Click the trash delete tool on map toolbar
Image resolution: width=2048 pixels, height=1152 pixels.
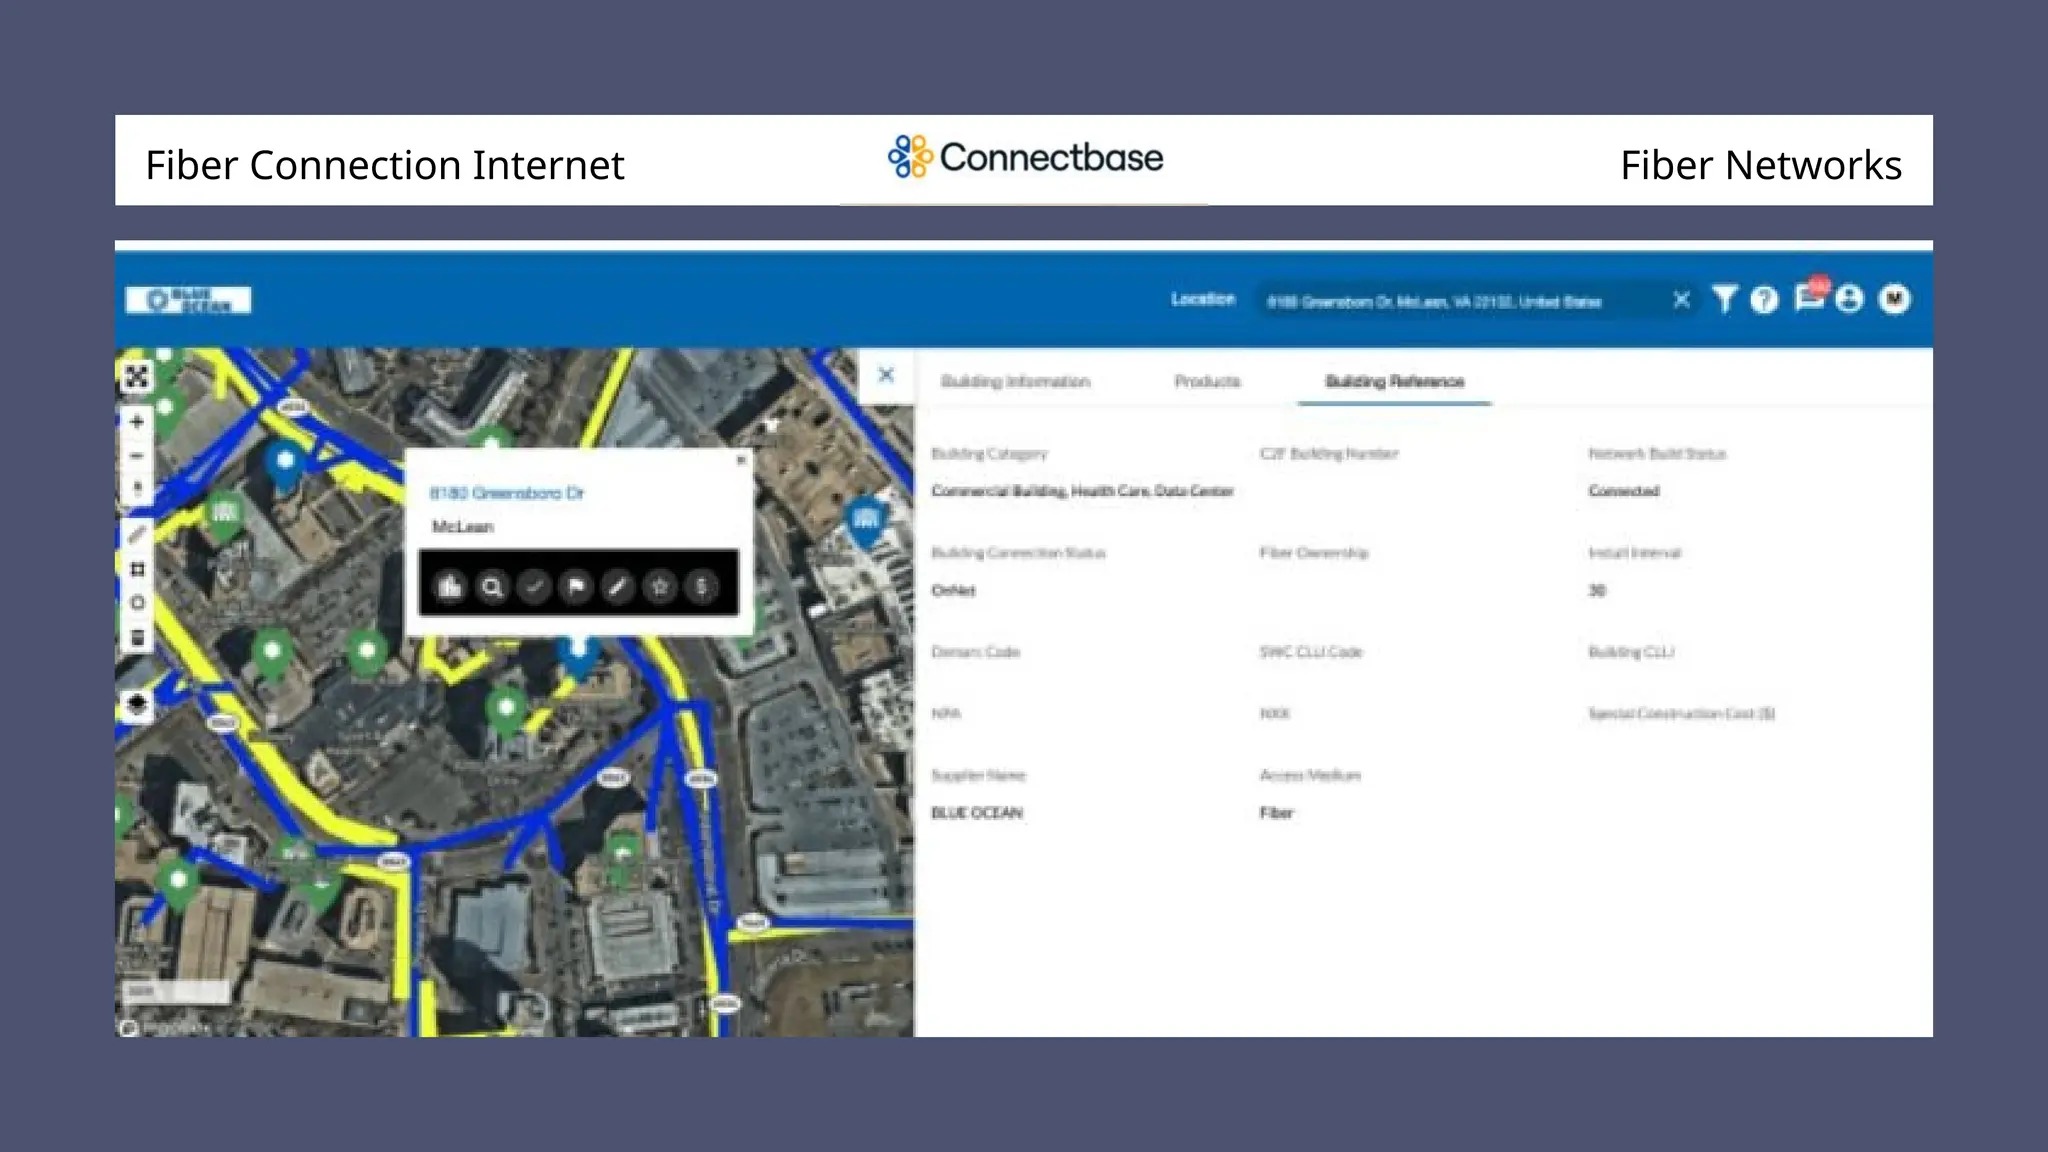pyautogui.click(x=137, y=638)
